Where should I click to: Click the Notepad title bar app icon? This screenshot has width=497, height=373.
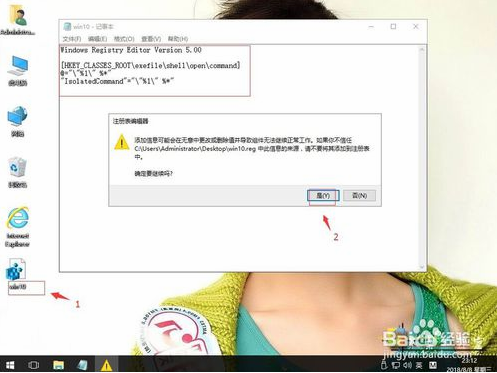coord(67,26)
